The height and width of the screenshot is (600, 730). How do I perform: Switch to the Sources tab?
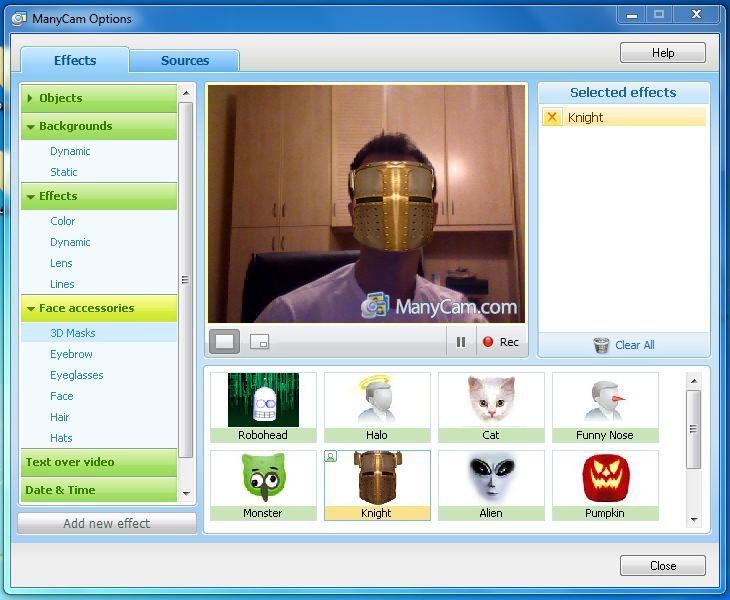pyautogui.click(x=185, y=61)
